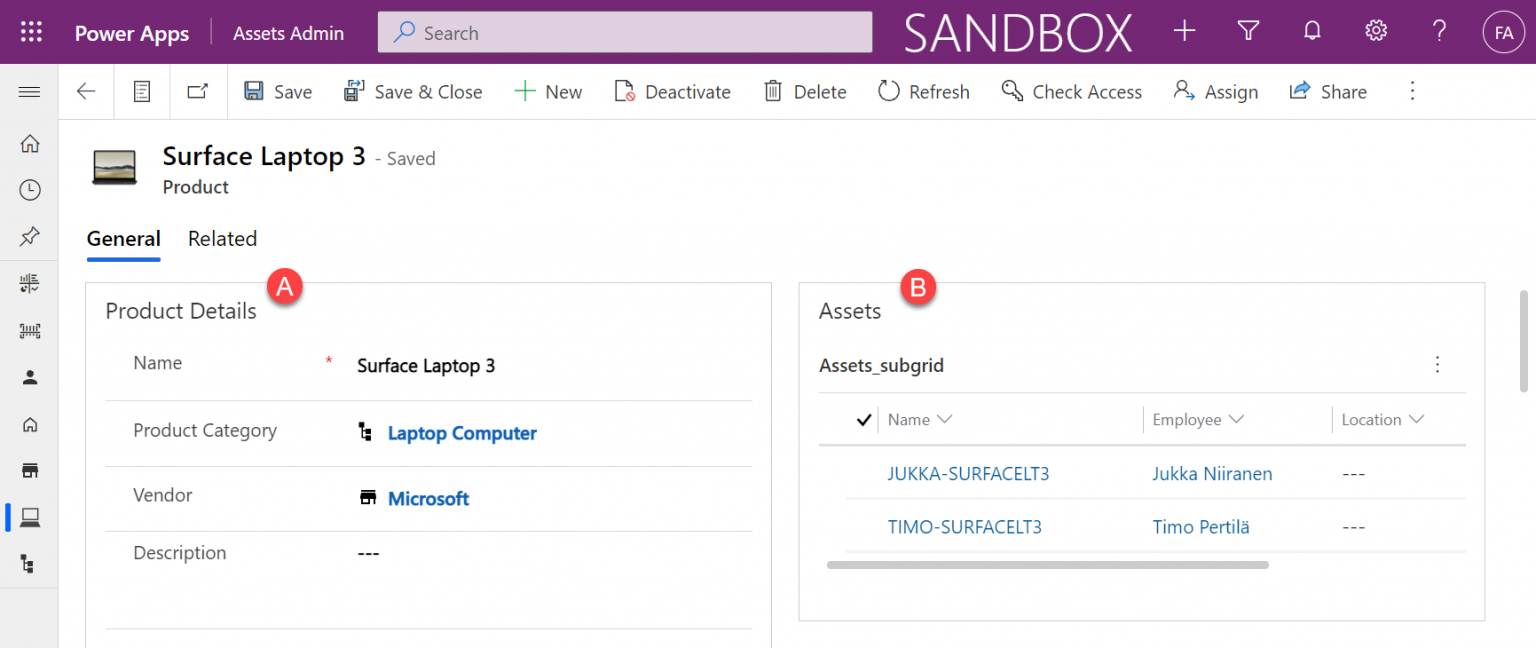
Task: Click the subgrid horizontal scrollbar
Action: coord(1048,565)
